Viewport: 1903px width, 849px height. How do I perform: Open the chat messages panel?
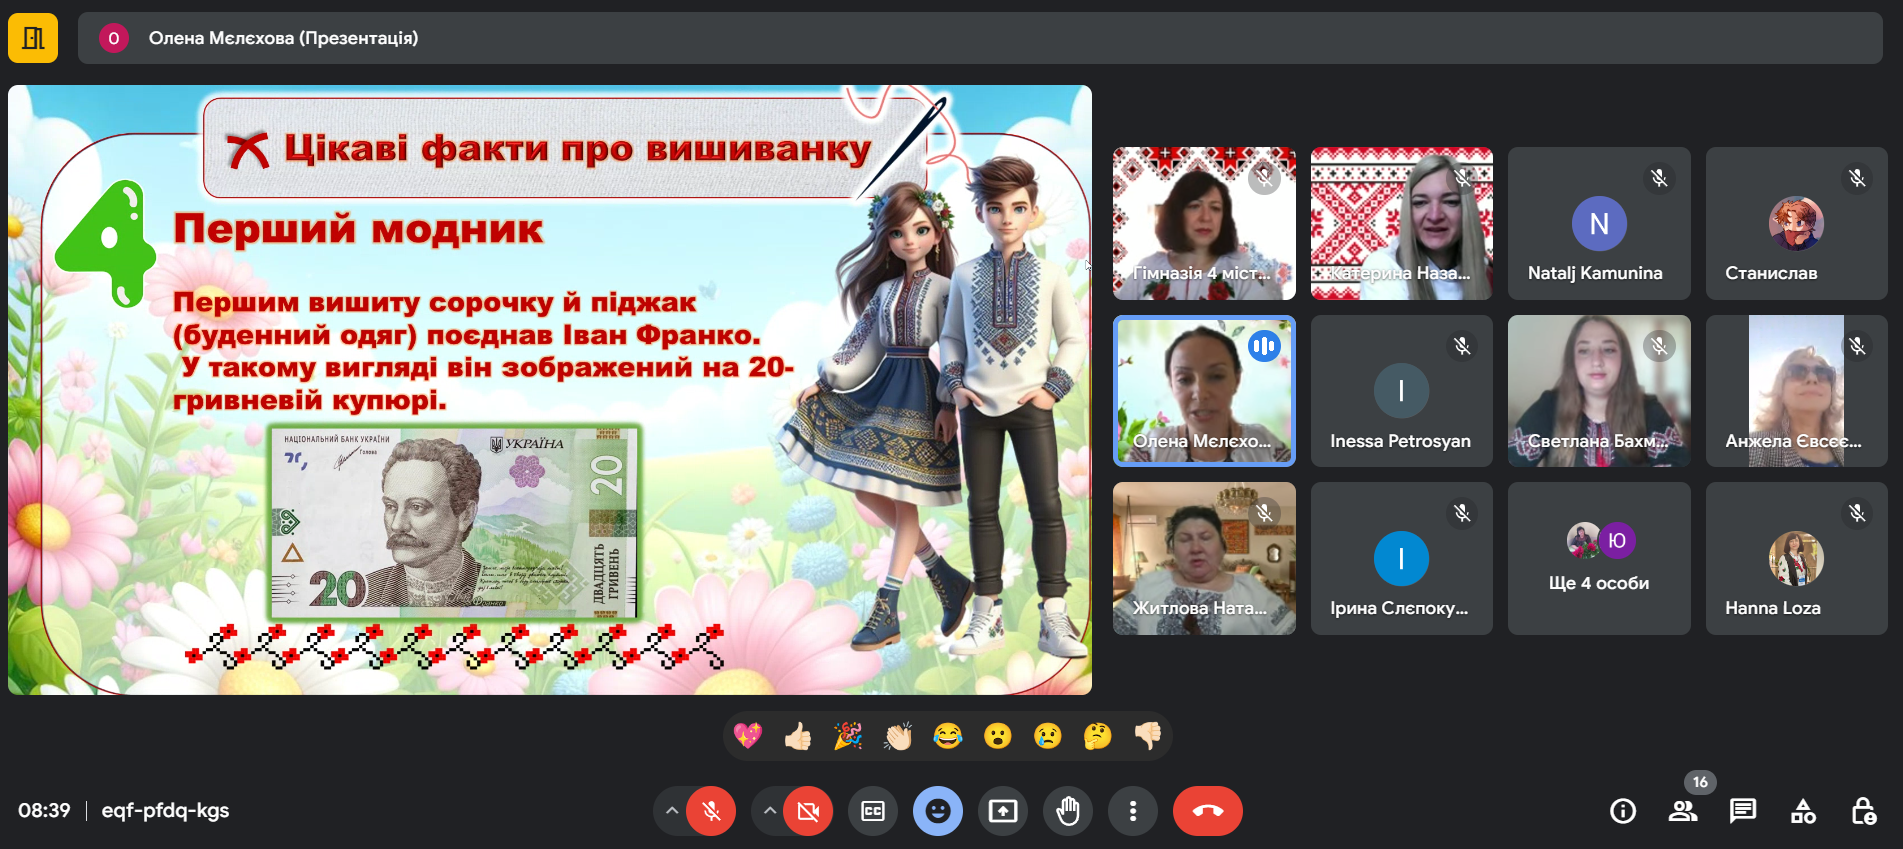coord(1743,811)
